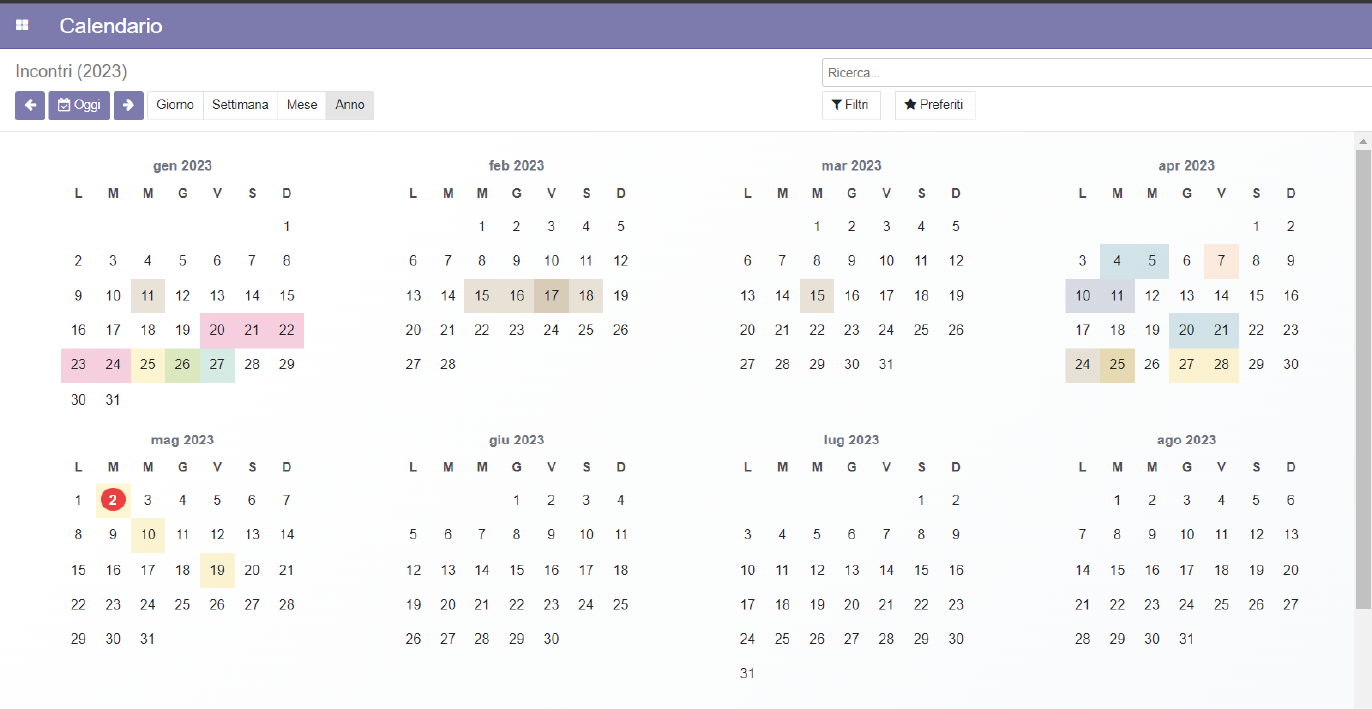
Task: Go to previous year with left arrow
Action: 30,105
